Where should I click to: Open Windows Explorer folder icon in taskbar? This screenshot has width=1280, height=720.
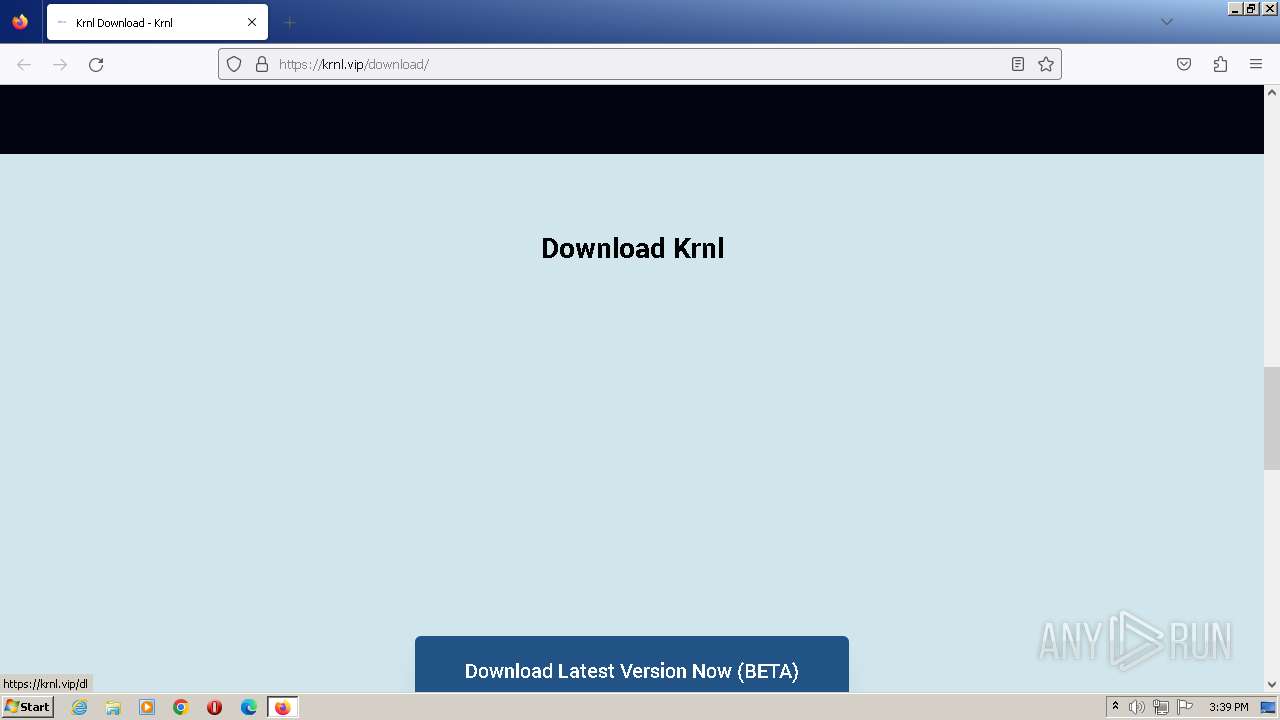[x=113, y=707]
